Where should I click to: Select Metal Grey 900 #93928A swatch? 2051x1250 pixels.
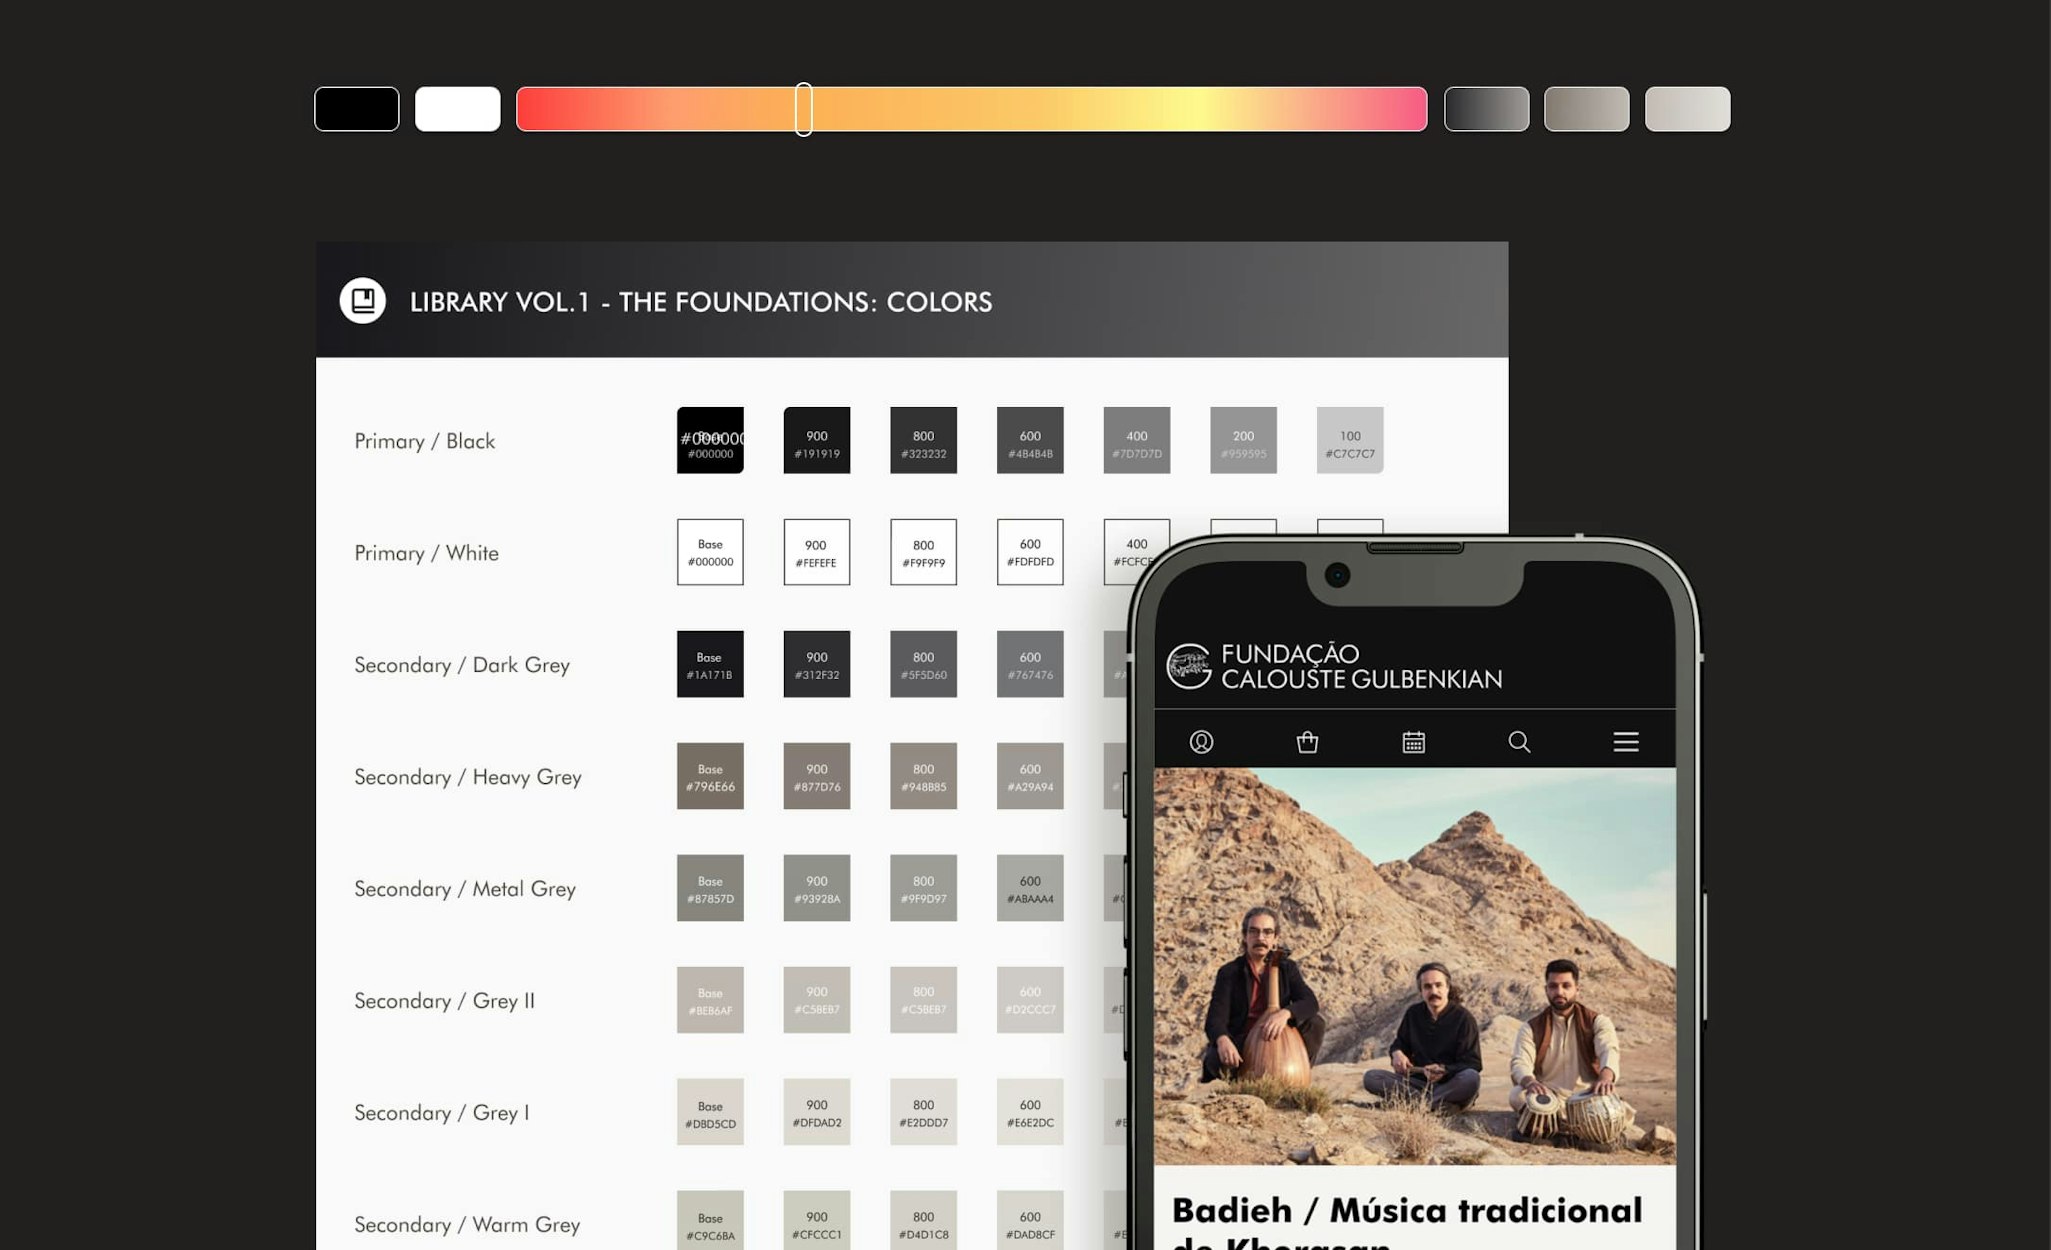(817, 888)
